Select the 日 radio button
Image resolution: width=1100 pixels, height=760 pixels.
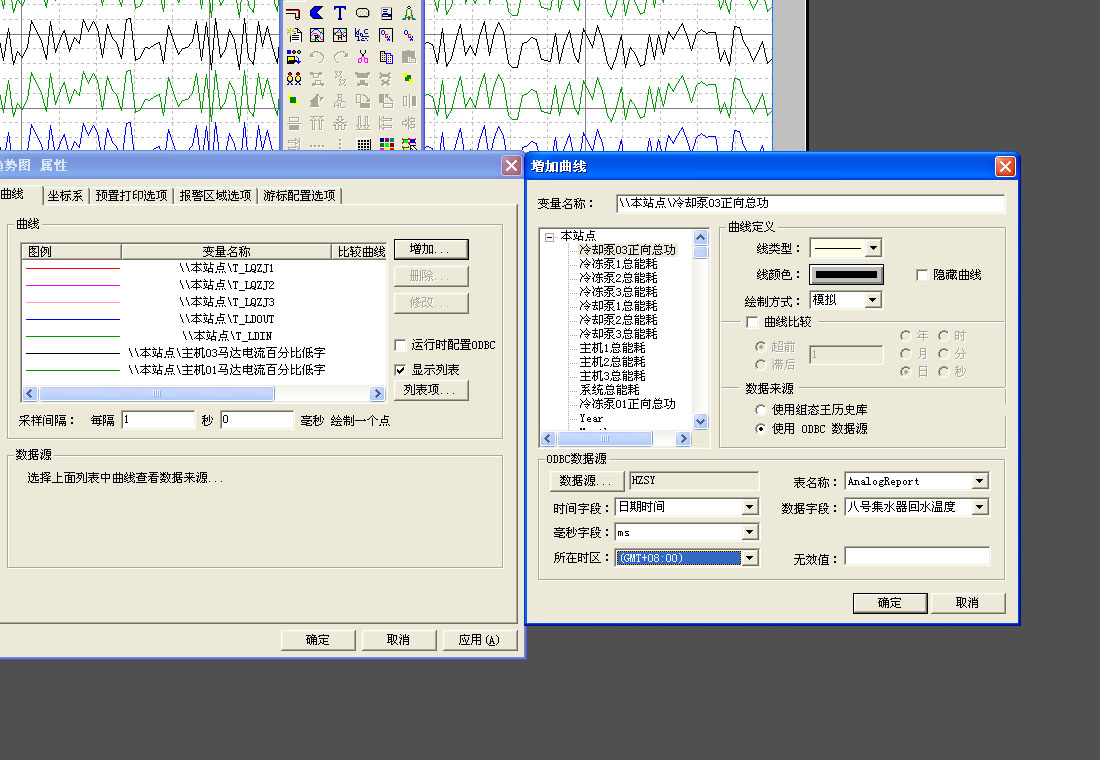click(x=906, y=371)
